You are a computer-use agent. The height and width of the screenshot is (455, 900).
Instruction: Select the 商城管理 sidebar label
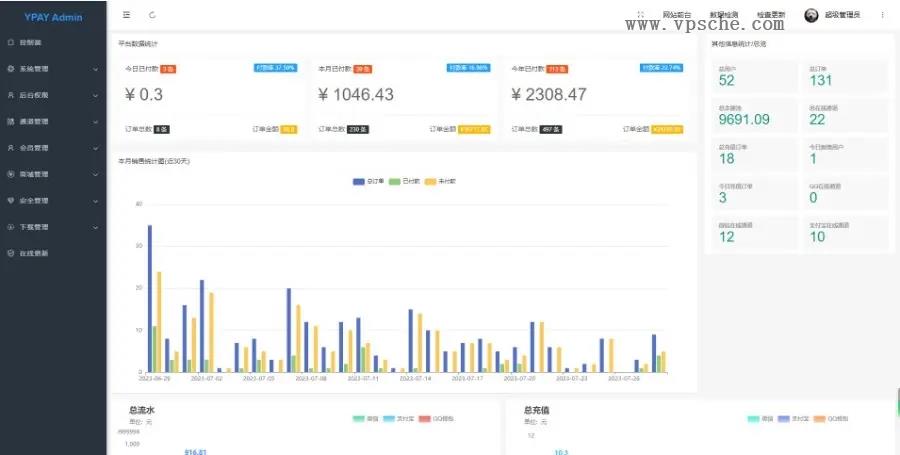(34, 174)
